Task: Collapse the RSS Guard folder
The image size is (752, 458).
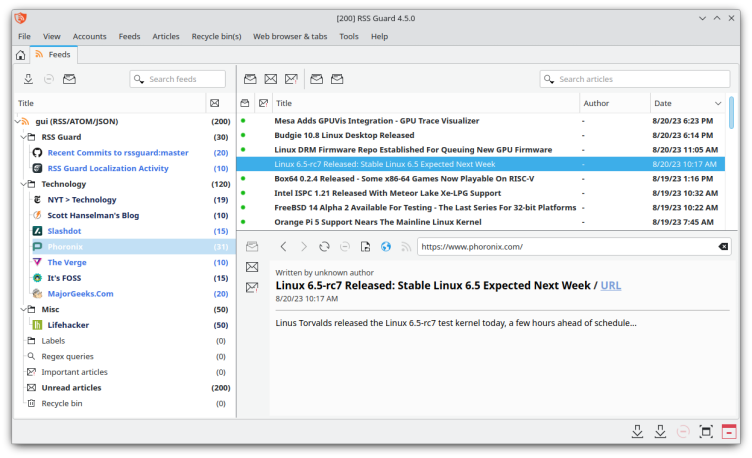Action: (x=20, y=137)
